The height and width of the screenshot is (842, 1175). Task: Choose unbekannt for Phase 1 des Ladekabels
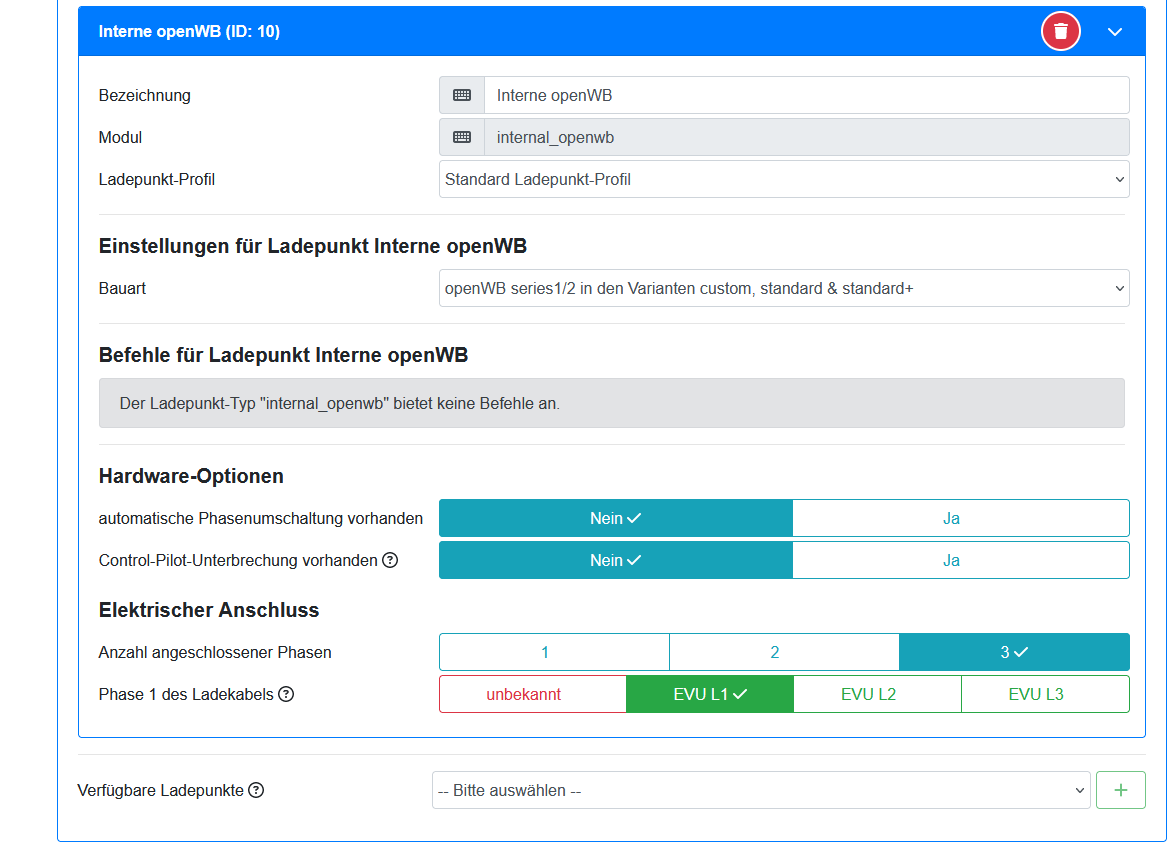coord(533,694)
